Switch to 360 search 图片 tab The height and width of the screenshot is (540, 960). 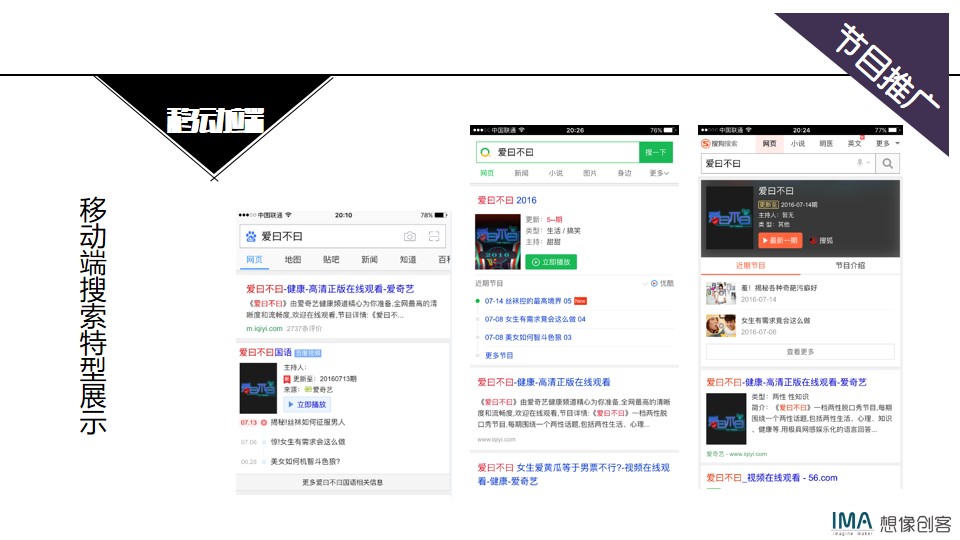(x=590, y=173)
